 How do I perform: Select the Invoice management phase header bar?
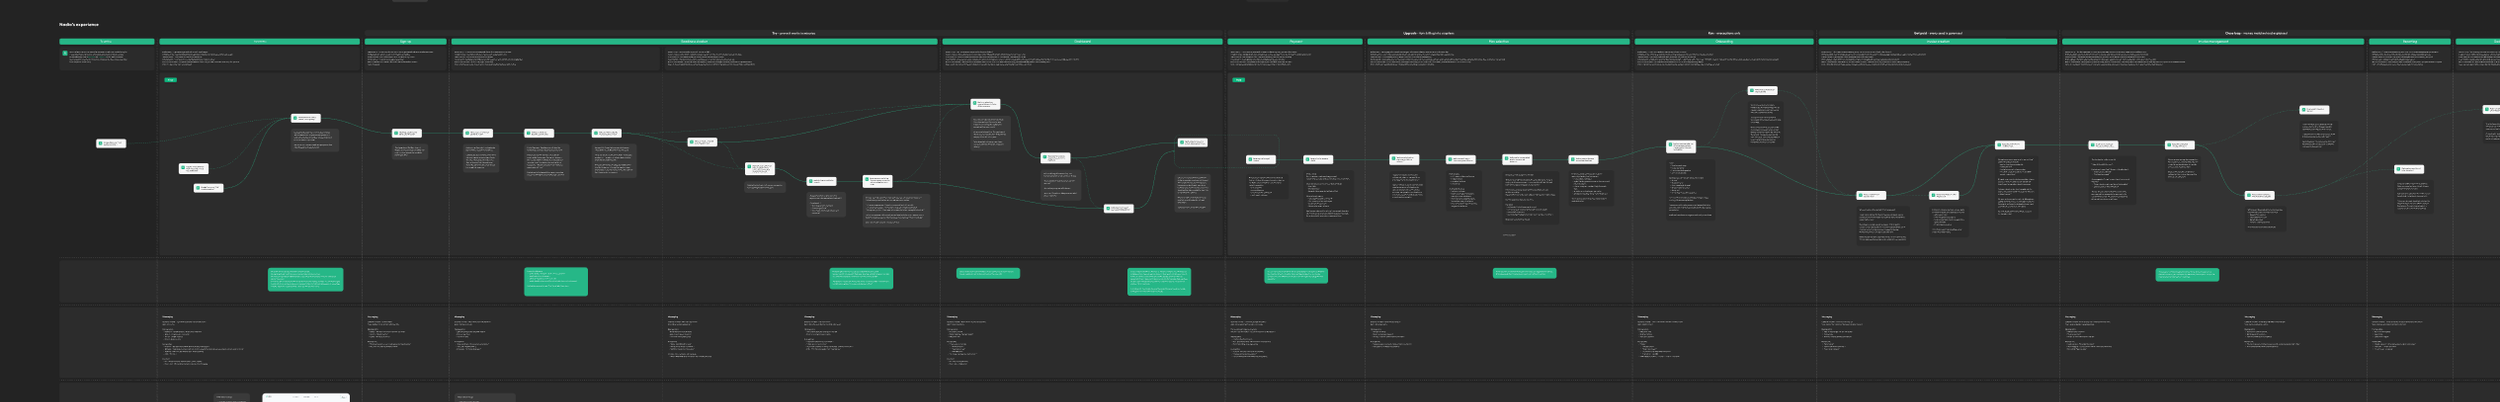(2213, 42)
